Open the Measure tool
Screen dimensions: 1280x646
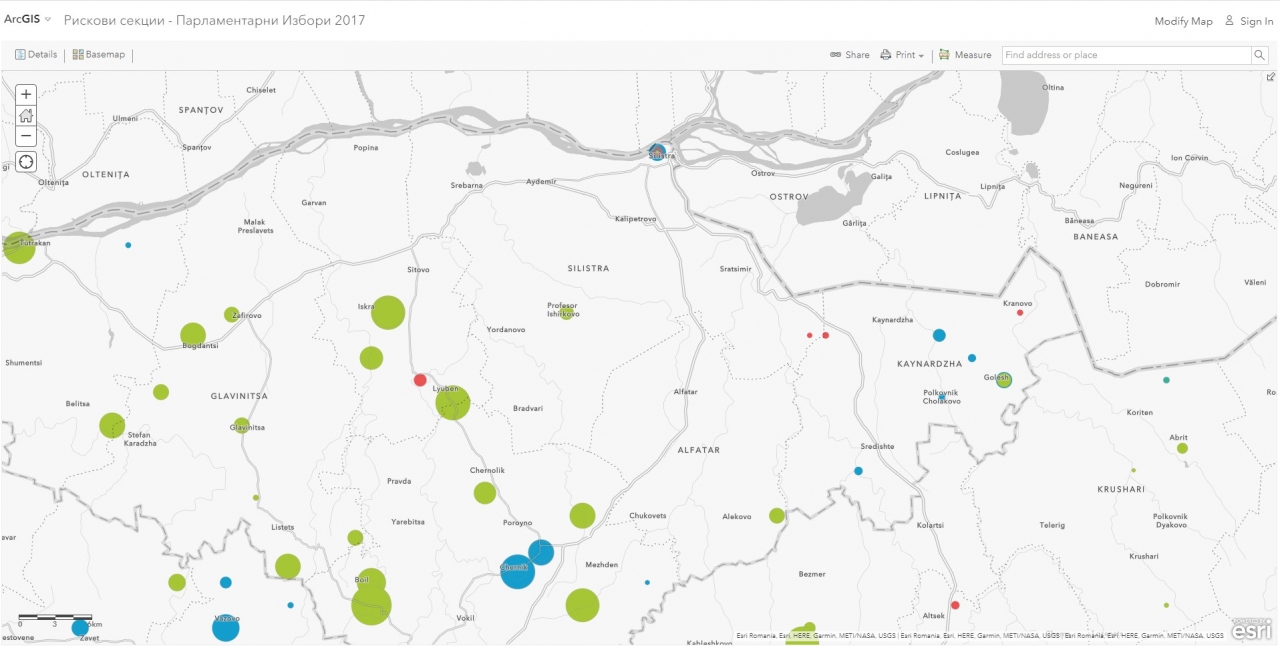(x=965, y=55)
